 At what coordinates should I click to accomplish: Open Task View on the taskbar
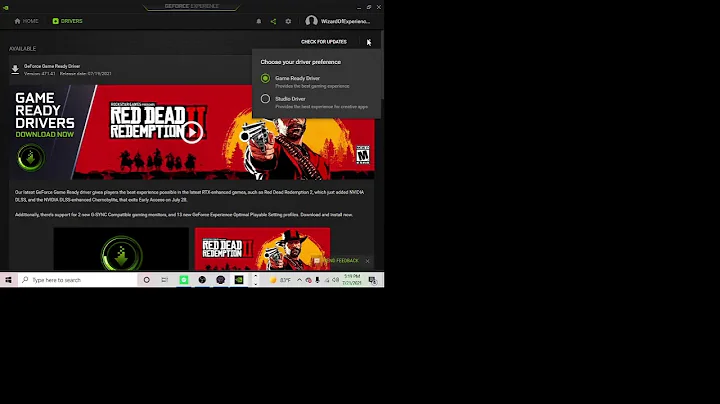pos(165,280)
